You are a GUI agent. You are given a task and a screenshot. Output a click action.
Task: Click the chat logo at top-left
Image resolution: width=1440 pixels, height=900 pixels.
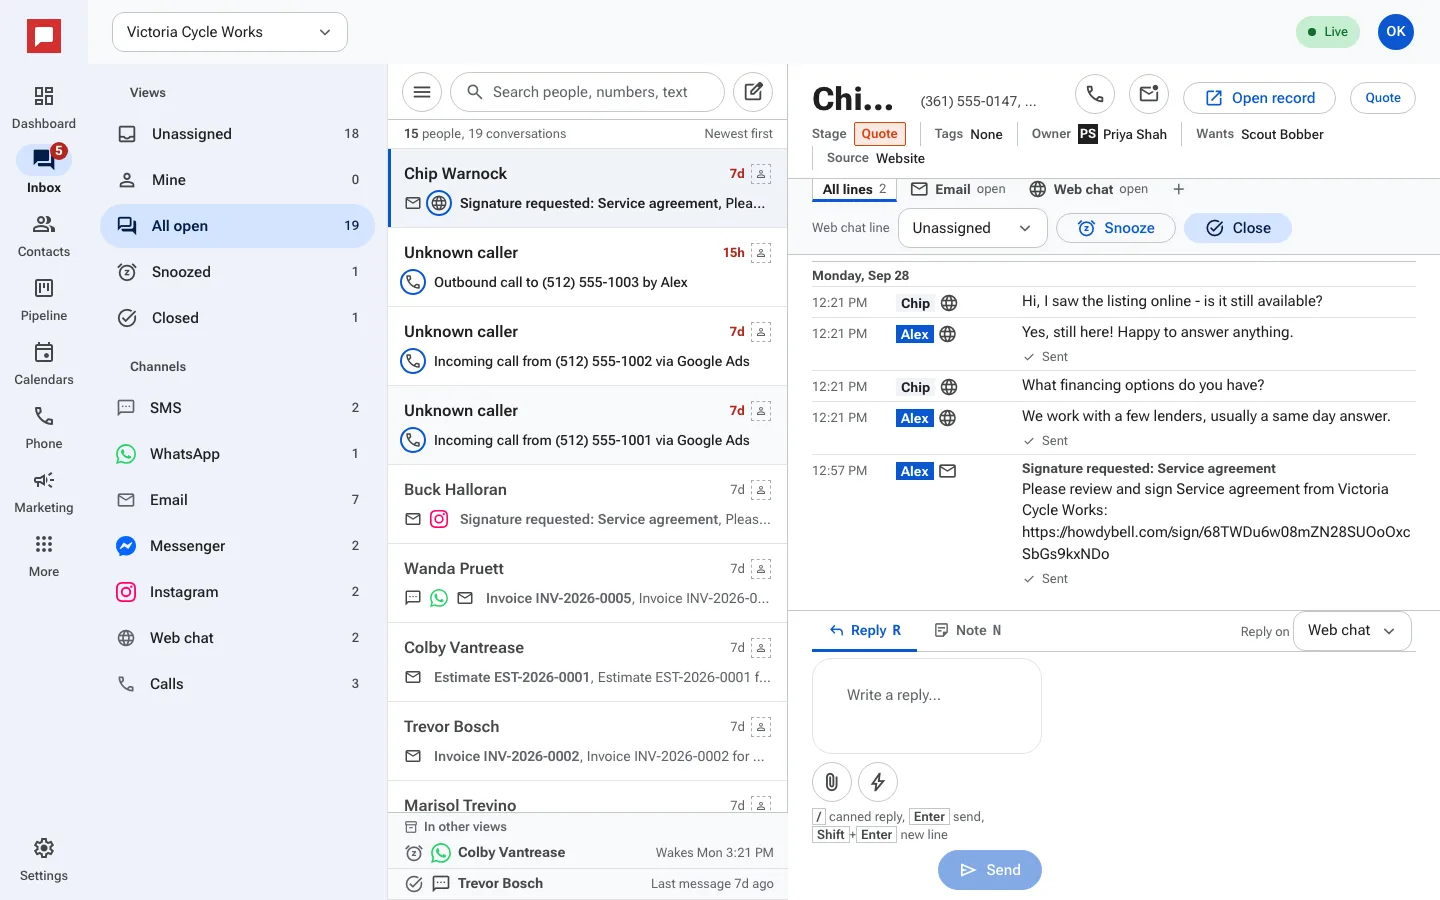coord(44,37)
